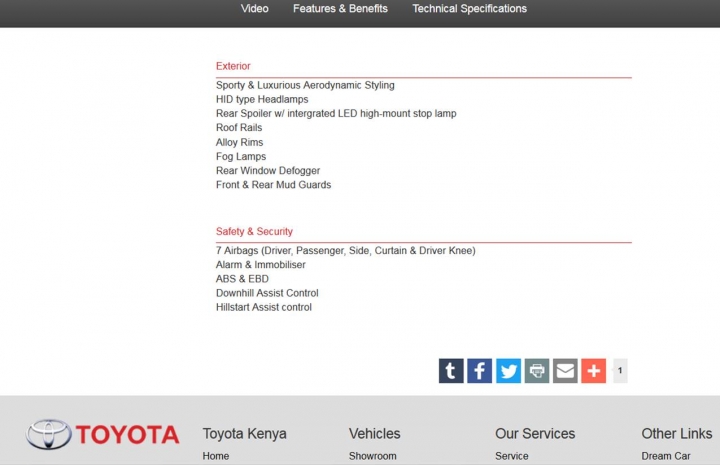Click the Vehicles footer heading
Image resolution: width=720 pixels, height=465 pixels.
click(374, 434)
